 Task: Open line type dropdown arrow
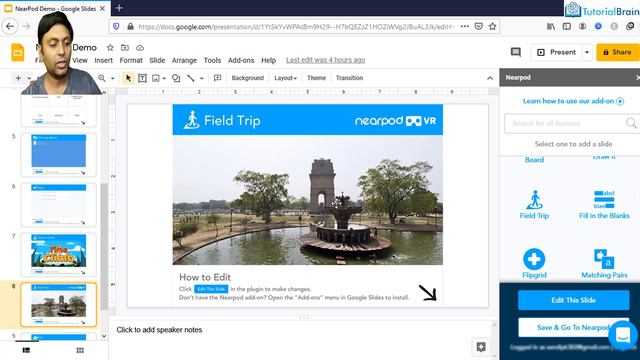(202, 78)
